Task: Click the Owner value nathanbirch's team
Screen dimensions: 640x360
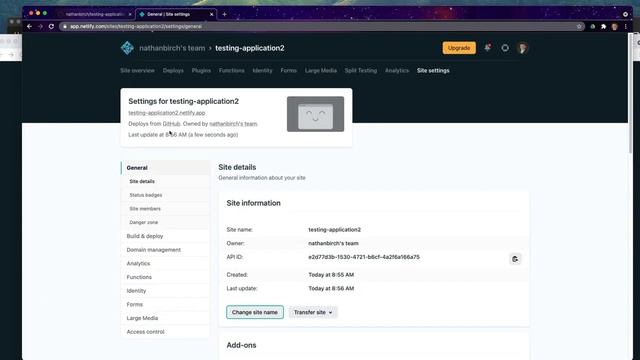Action: click(333, 243)
